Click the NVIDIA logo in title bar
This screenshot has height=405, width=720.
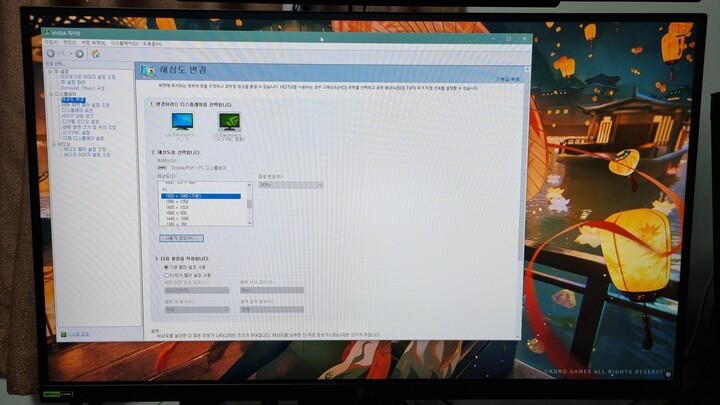[47, 34]
